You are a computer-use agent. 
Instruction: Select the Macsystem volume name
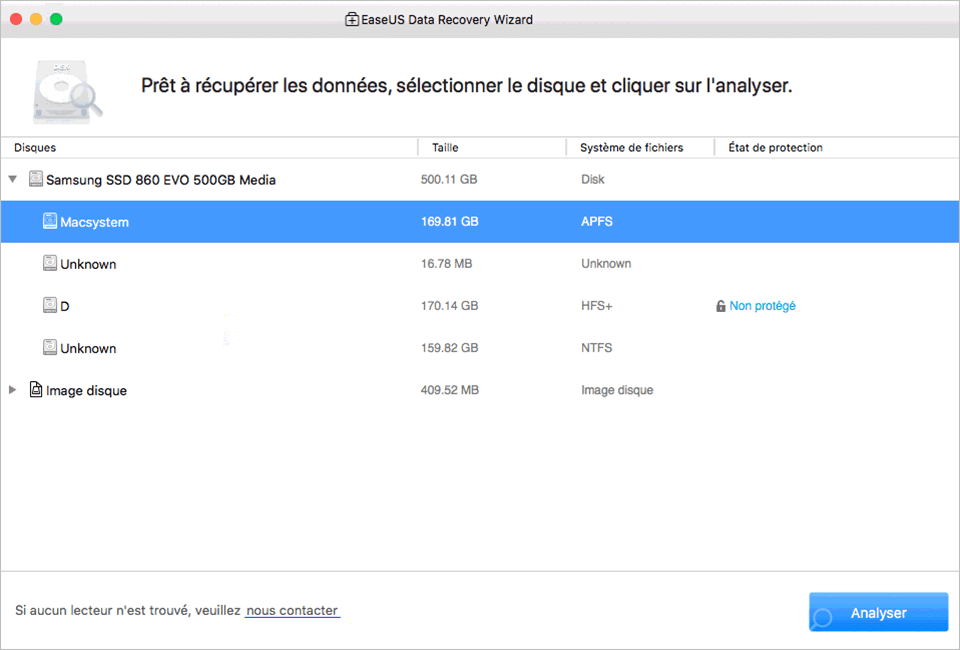[94, 222]
